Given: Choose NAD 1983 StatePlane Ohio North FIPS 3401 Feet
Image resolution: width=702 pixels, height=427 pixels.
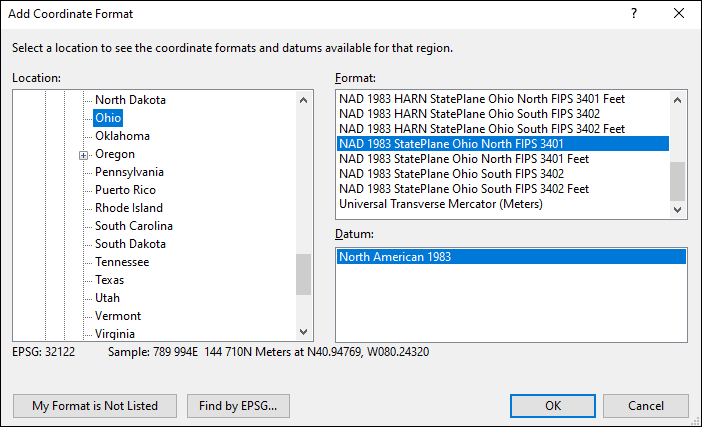Looking at the screenshot, I should tap(503, 159).
